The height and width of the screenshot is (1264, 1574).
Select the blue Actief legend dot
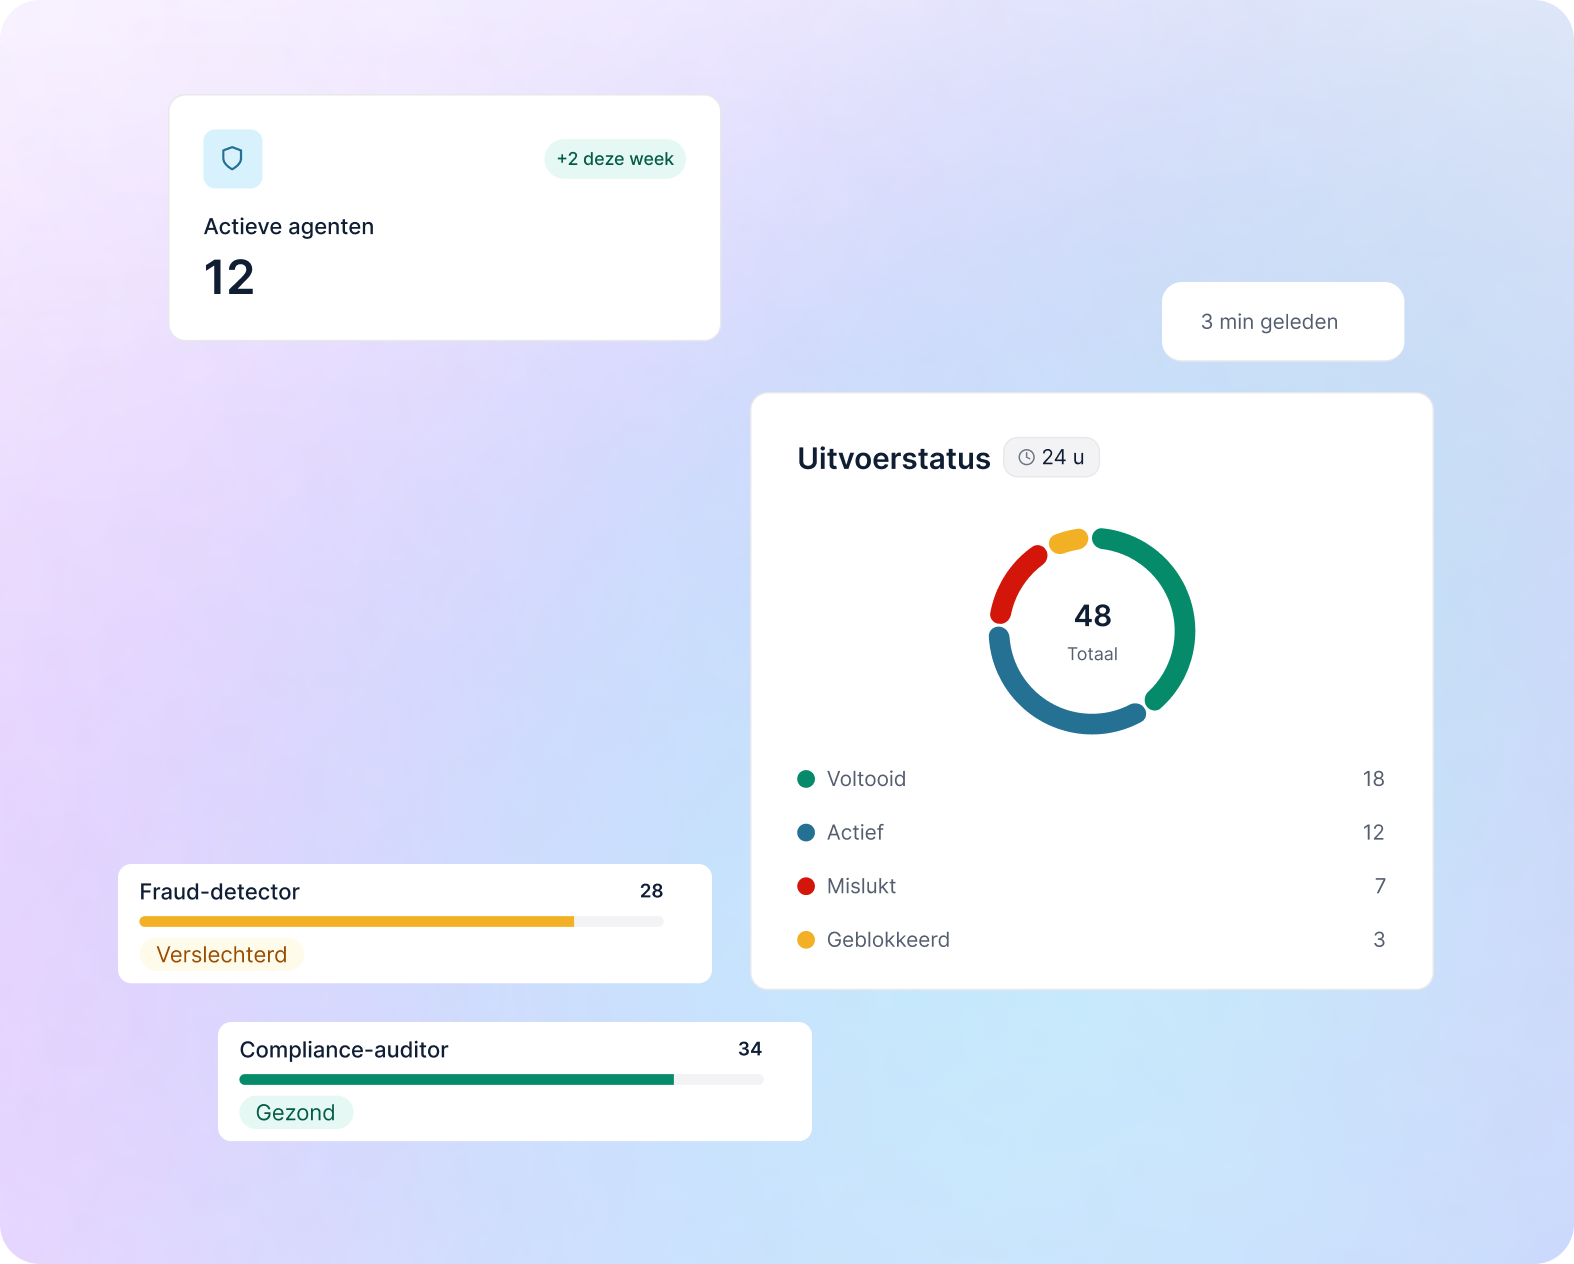(806, 833)
